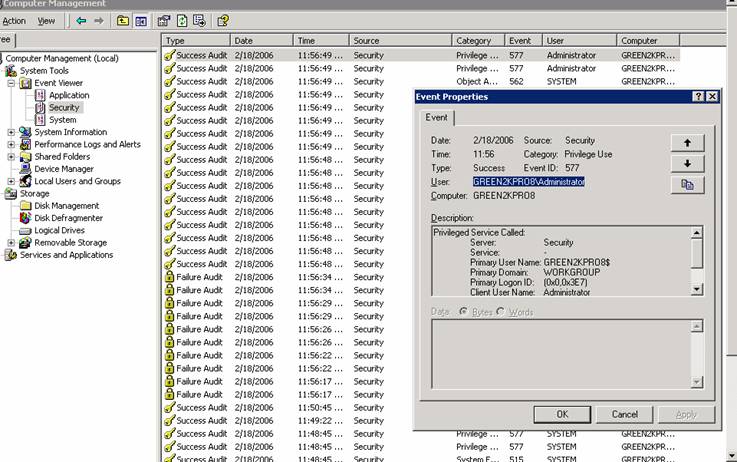This screenshot has height=462, width=737.
Task: Open the View menu
Action: pos(46,21)
